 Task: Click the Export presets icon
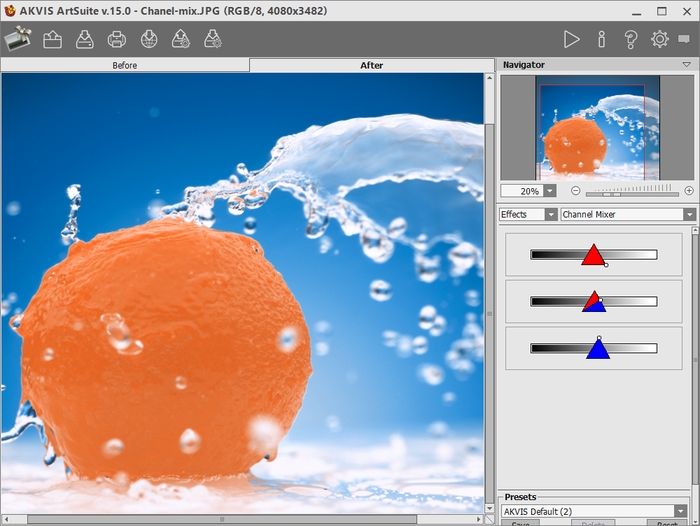click(213, 39)
